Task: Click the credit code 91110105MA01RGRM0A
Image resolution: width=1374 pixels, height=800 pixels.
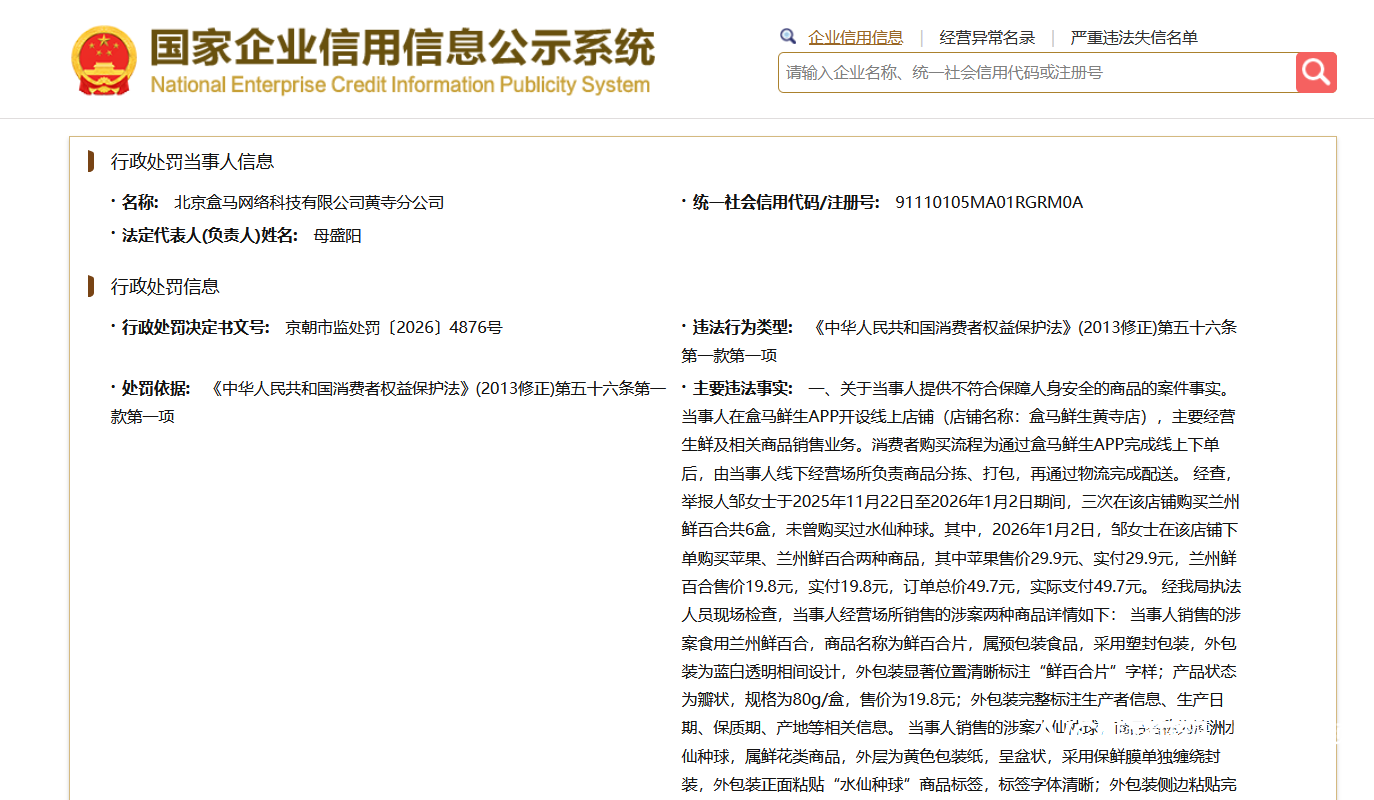Action: click(x=989, y=202)
